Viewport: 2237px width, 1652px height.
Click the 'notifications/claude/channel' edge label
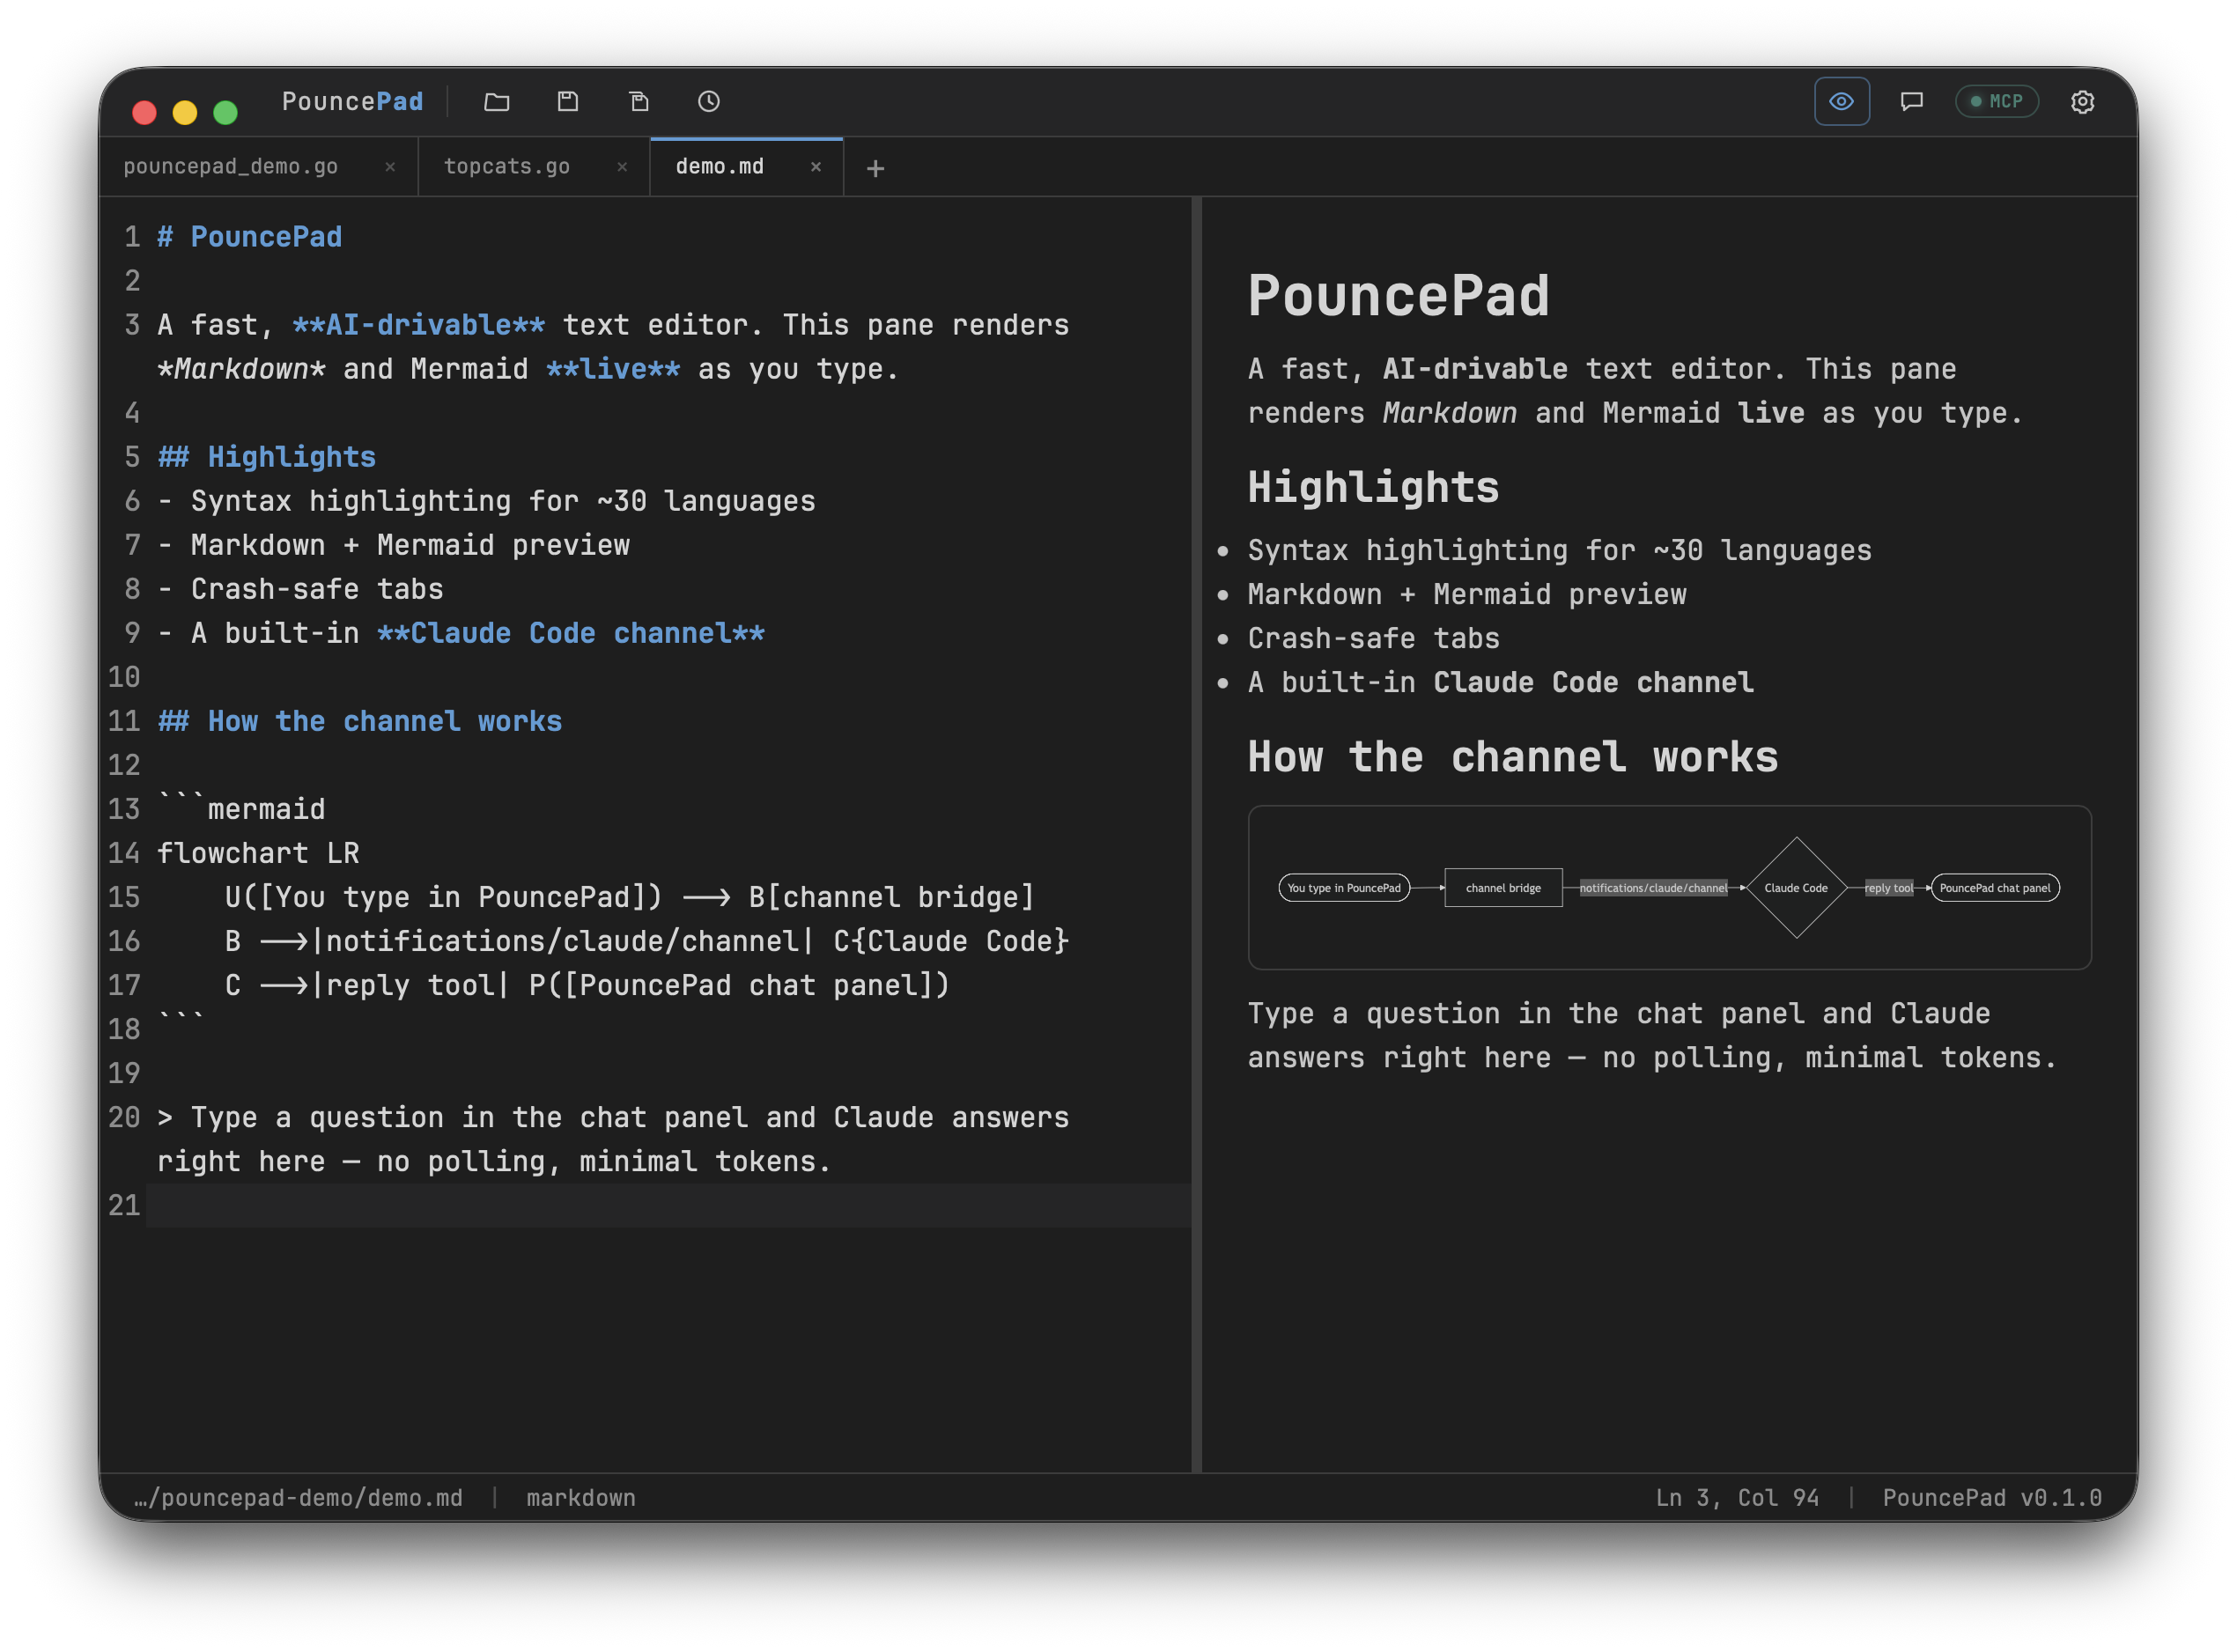click(x=1653, y=888)
